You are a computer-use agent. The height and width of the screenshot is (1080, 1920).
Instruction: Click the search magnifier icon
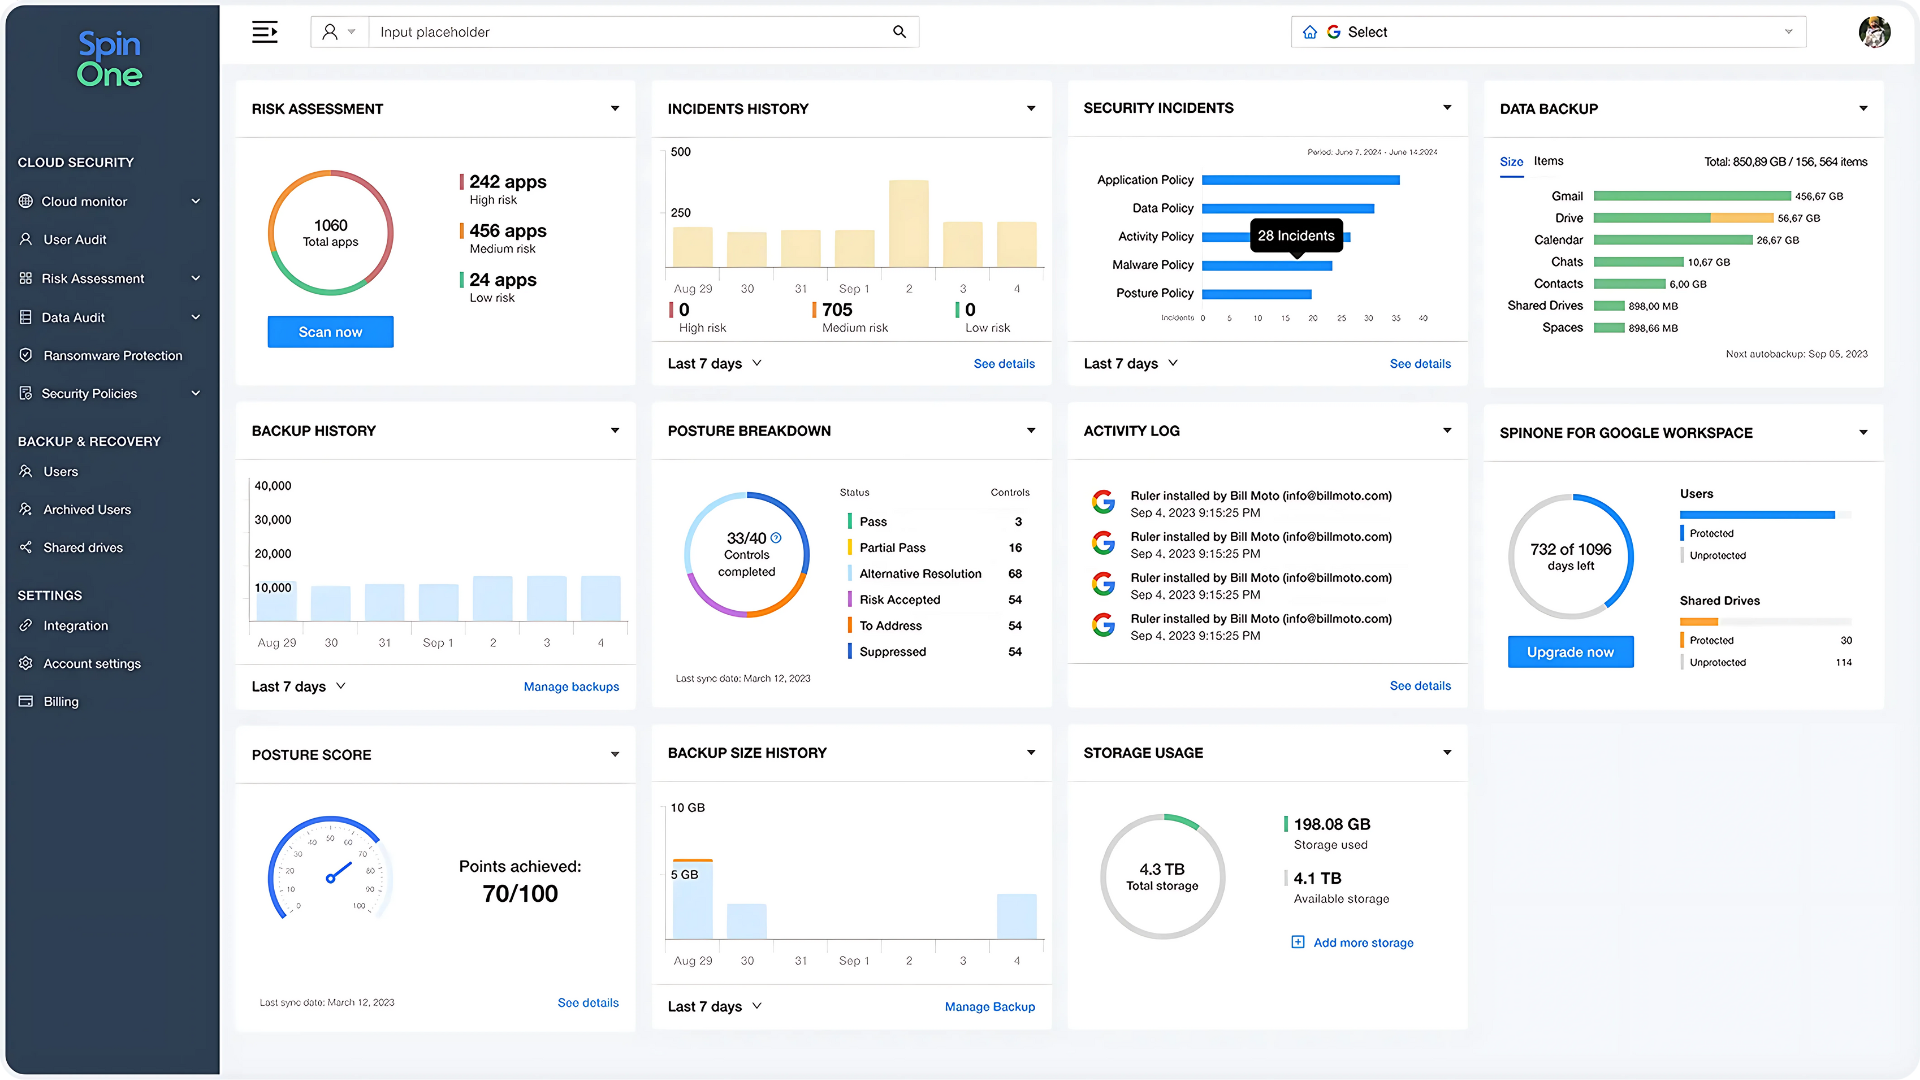pyautogui.click(x=899, y=32)
